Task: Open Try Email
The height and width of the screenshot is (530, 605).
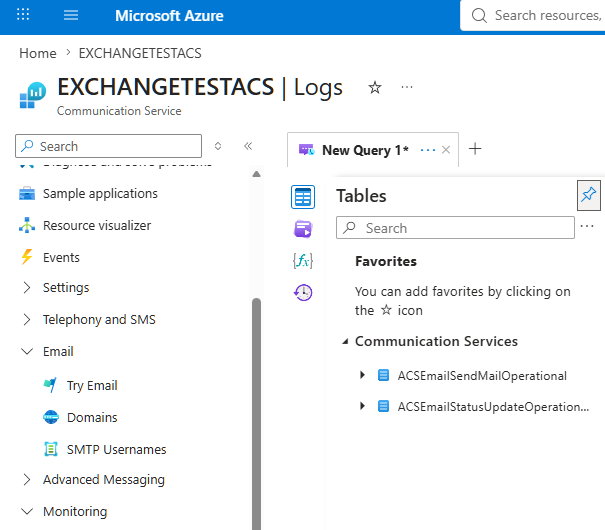Action: coord(92,386)
